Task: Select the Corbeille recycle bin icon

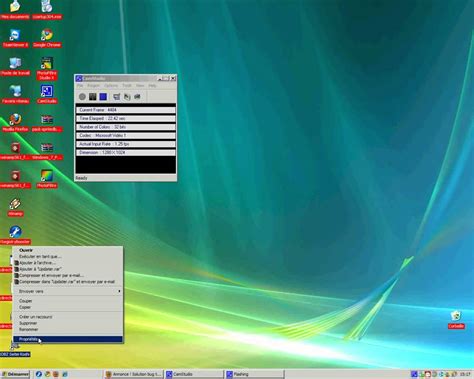Action: [x=456, y=320]
